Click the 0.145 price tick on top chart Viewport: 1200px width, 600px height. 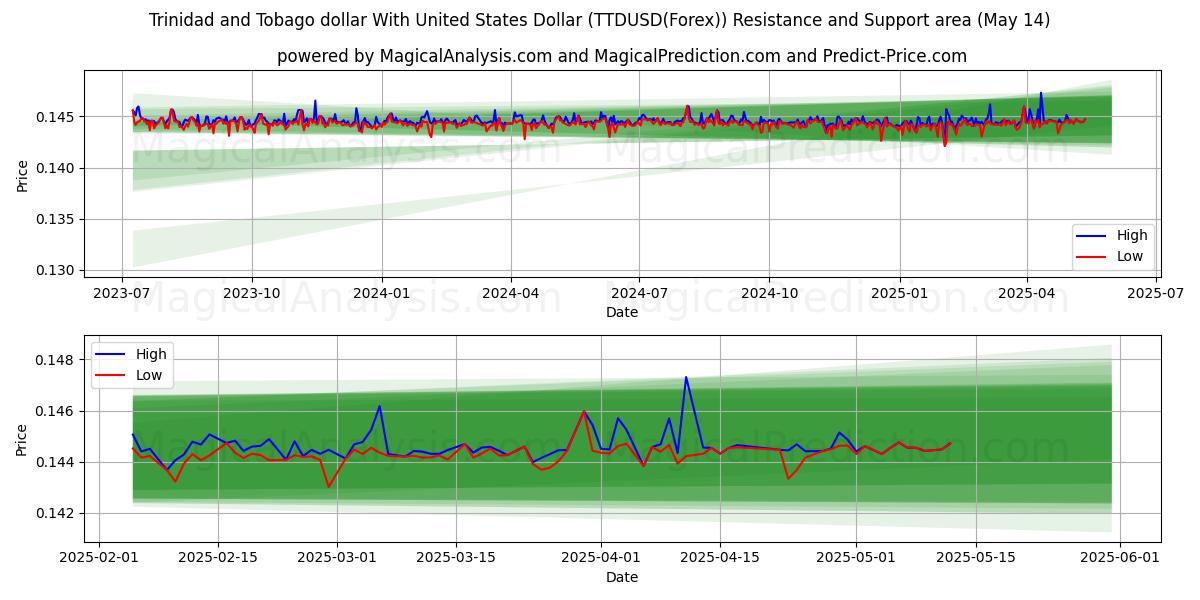[58, 117]
